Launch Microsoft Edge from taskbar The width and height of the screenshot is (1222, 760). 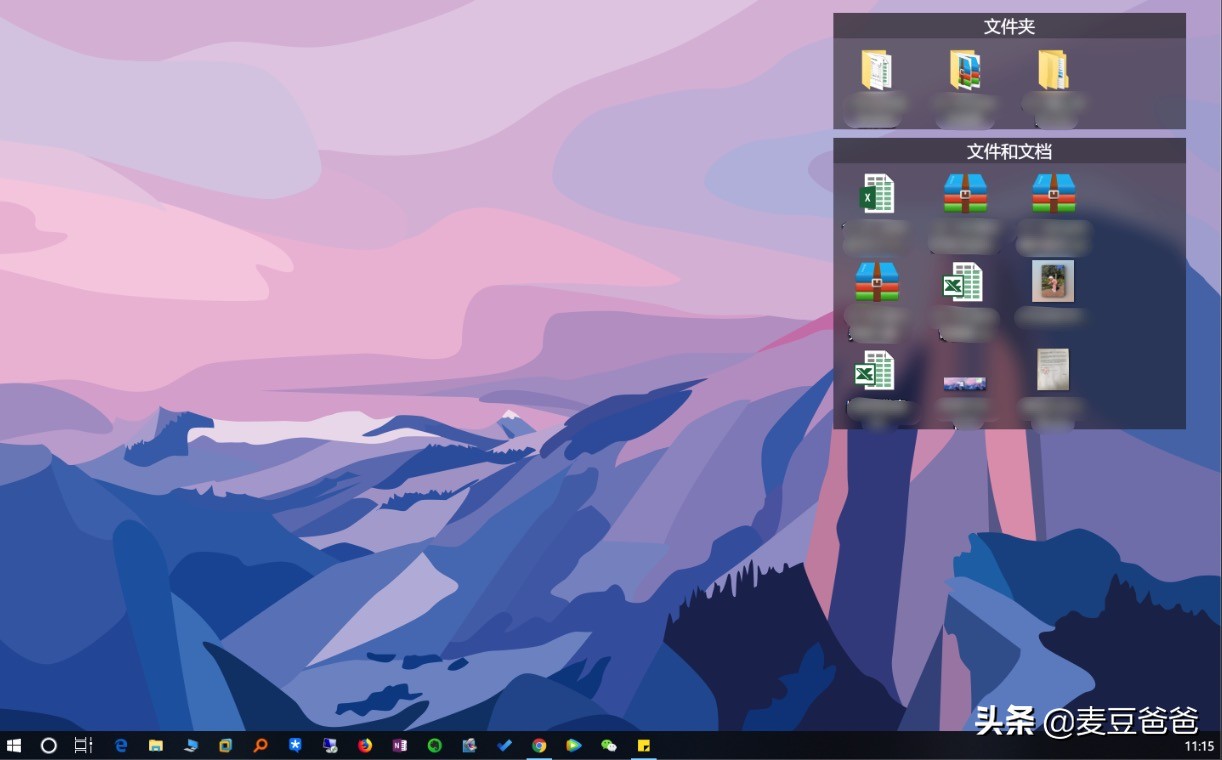click(x=121, y=745)
